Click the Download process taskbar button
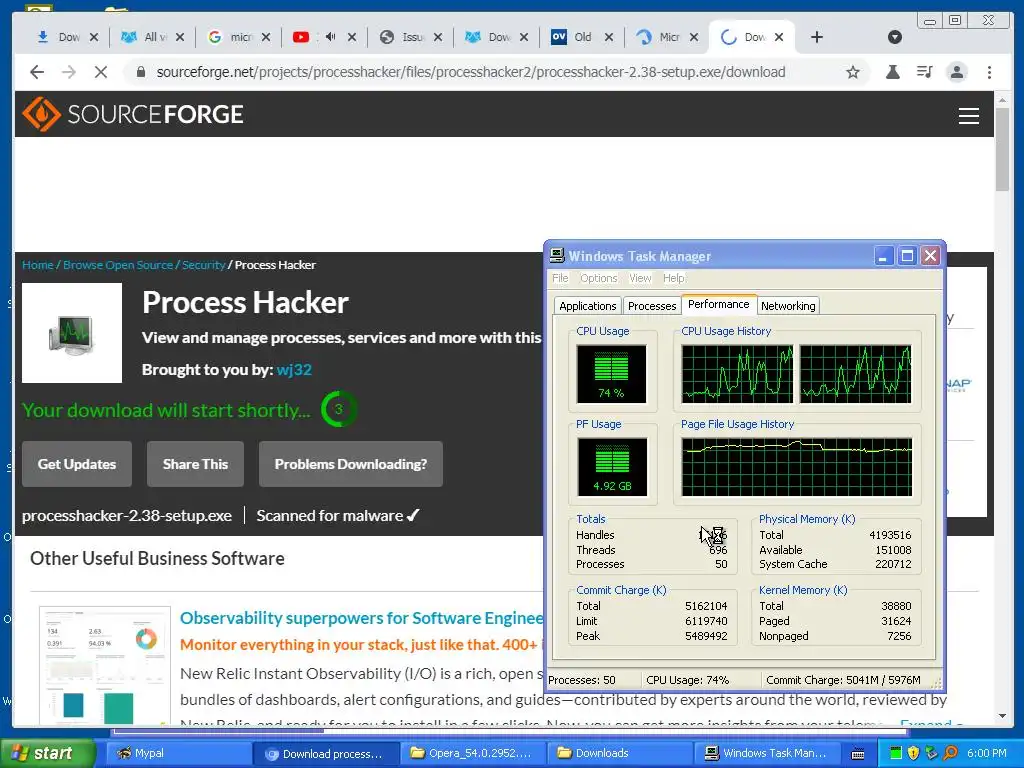1024x768 pixels. [325, 754]
